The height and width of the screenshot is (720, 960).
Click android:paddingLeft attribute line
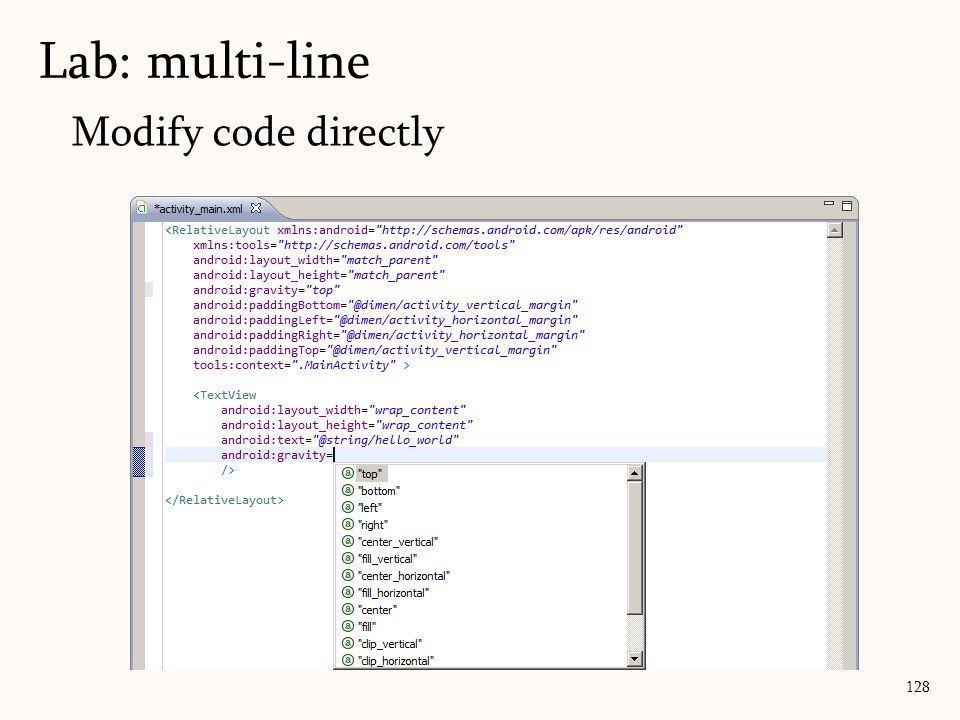[385, 320]
